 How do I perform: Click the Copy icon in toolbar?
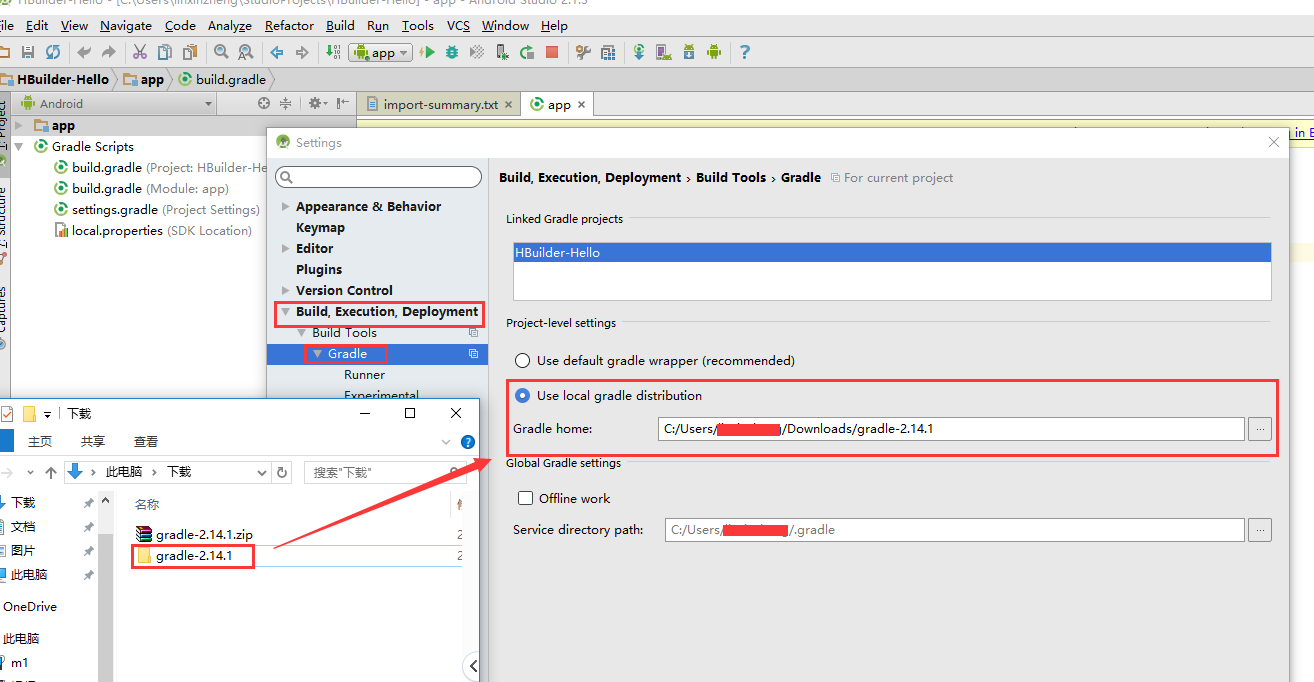click(164, 53)
